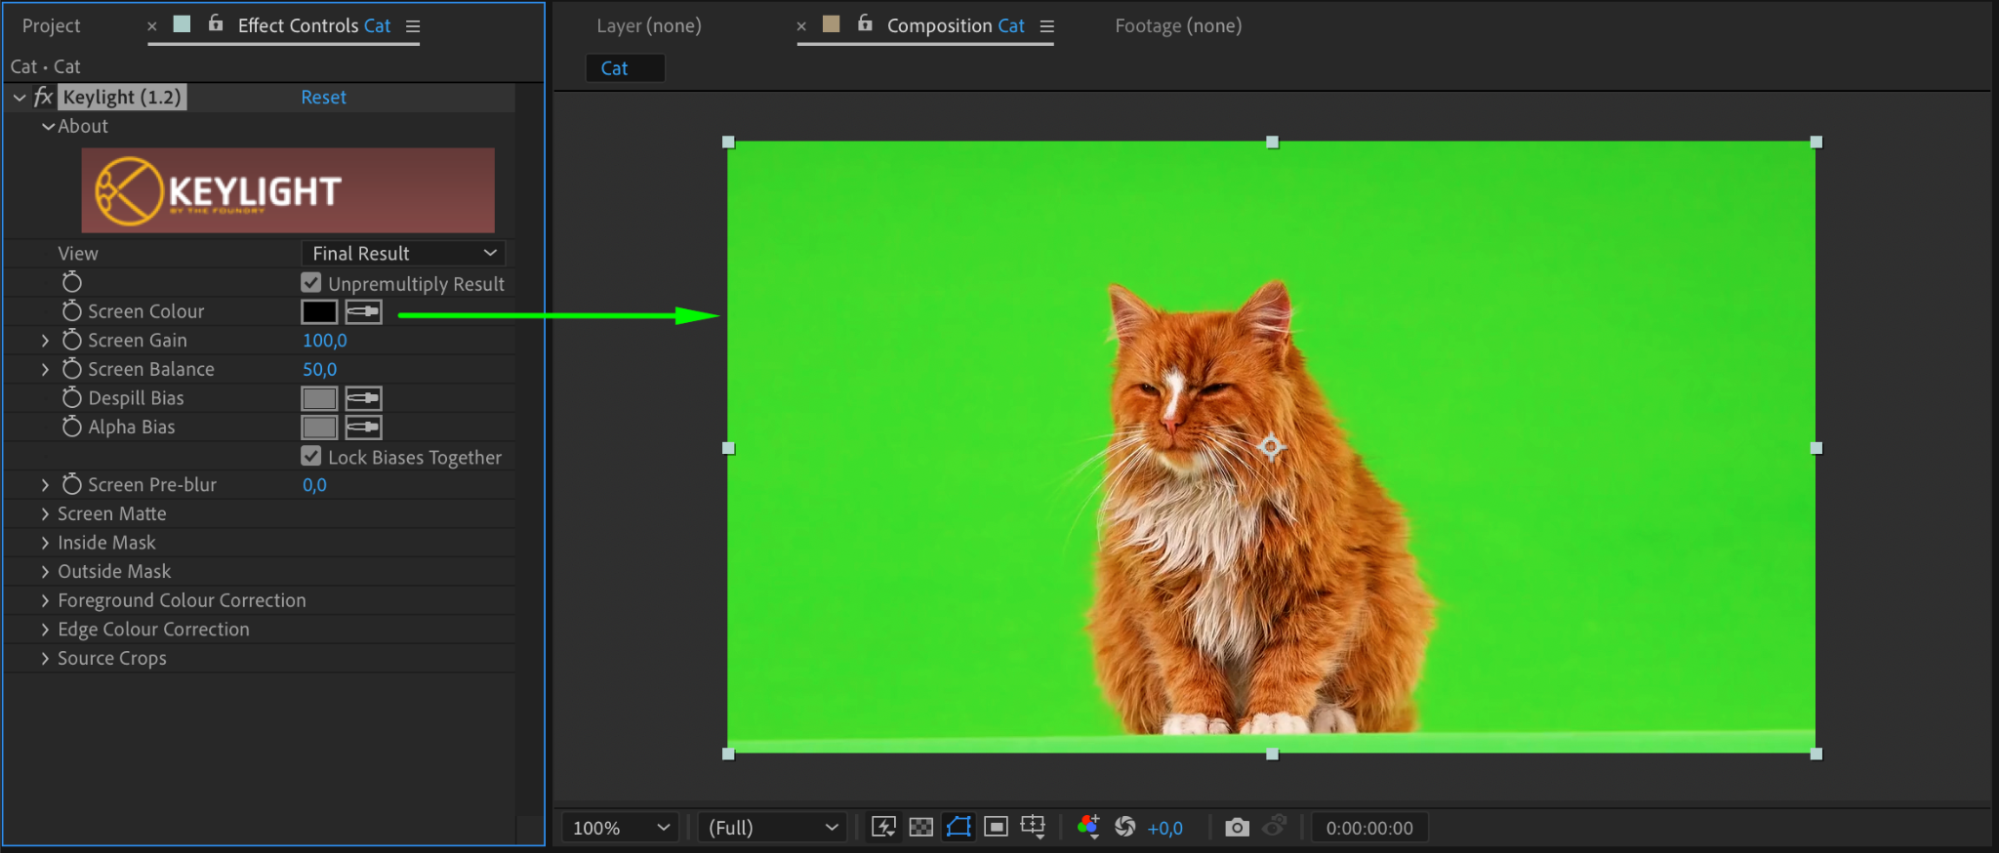Click the Keylight Reset link

point(323,97)
